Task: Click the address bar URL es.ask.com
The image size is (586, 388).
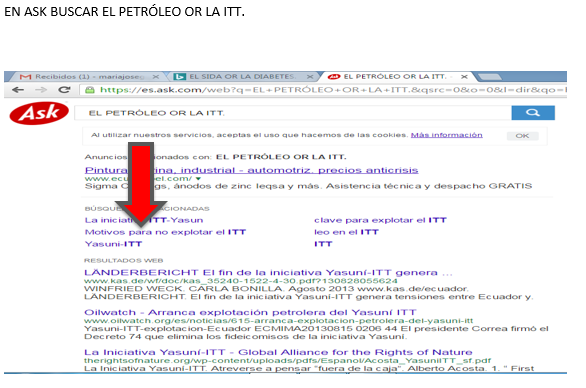Action: click(333, 90)
